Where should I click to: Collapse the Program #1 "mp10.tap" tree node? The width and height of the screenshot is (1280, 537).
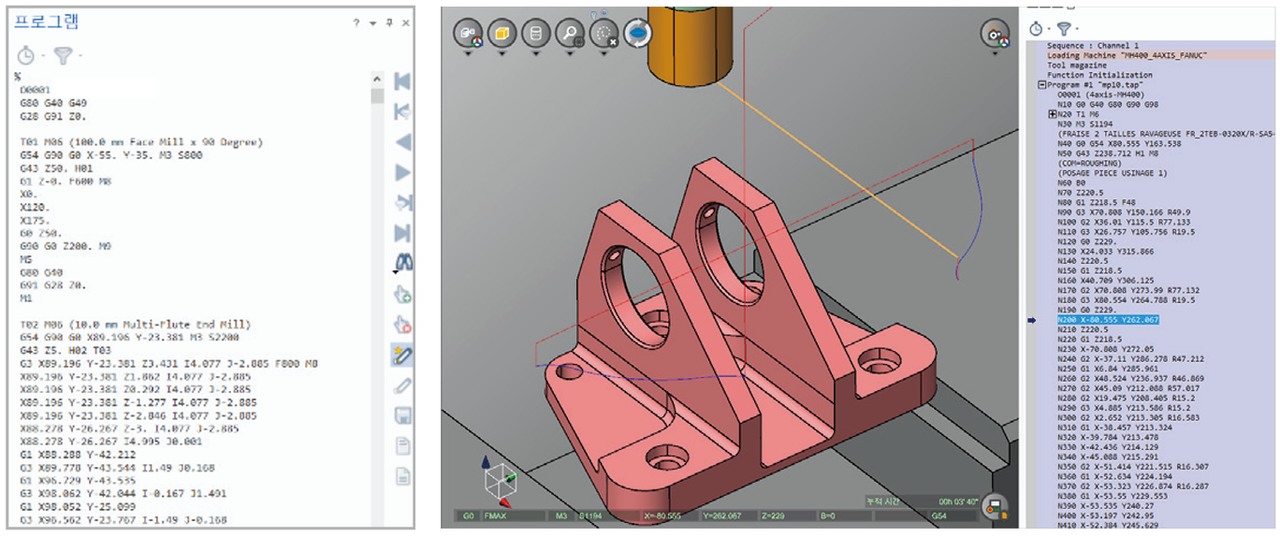[x=1043, y=85]
